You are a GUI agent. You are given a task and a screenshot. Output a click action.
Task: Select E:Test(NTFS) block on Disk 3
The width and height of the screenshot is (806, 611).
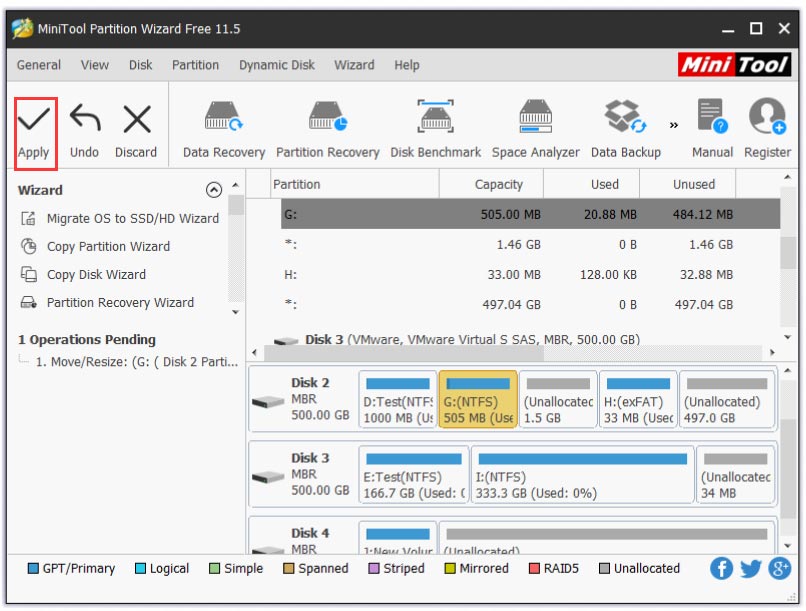[414, 475]
